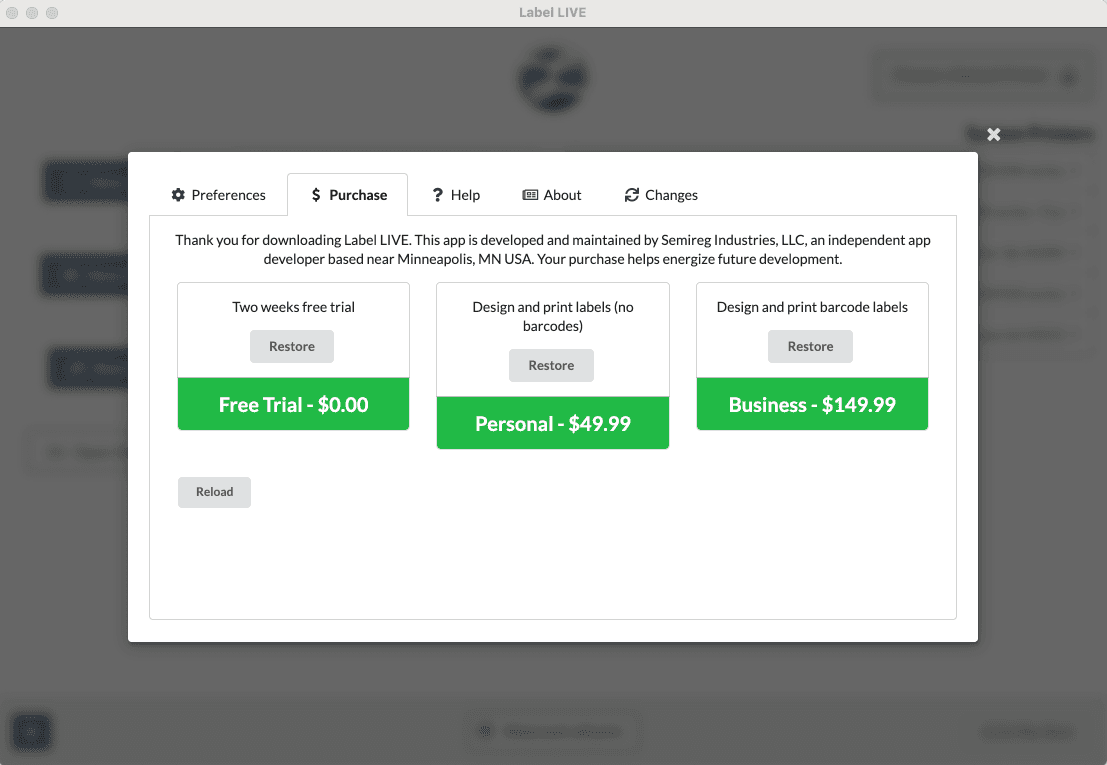1107x765 pixels.
Task: Click the icon button in the bottom-left corner
Action: tap(31, 732)
